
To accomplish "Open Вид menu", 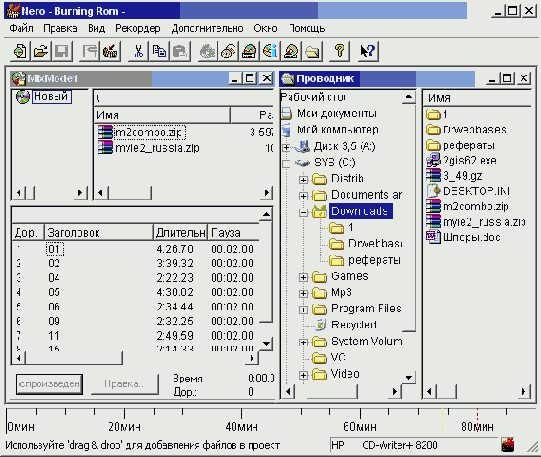I will click(x=96, y=28).
